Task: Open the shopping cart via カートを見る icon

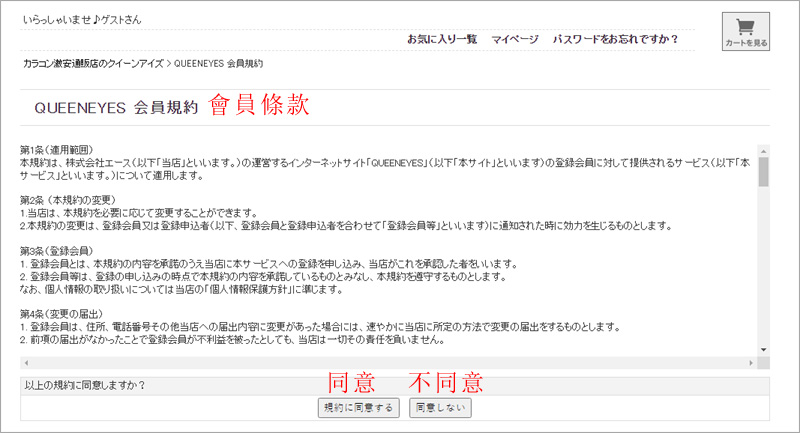Action: tap(745, 31)
